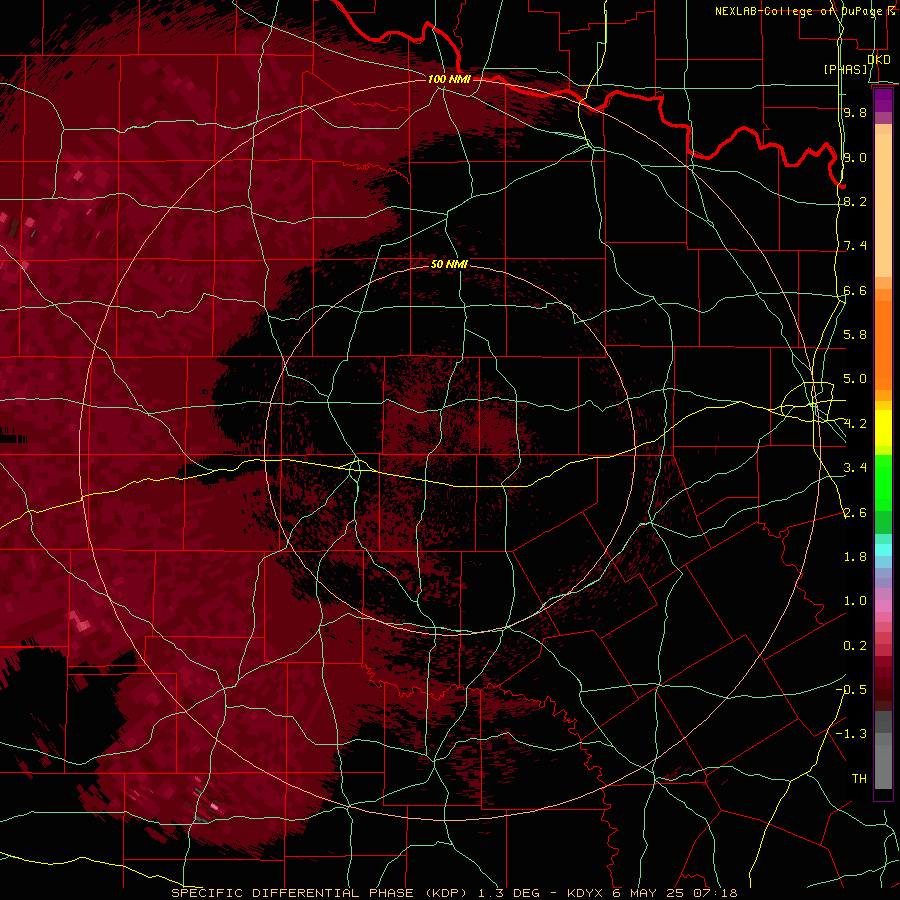Pick the light peach segment of the color bar

click(x=883, y=207)
